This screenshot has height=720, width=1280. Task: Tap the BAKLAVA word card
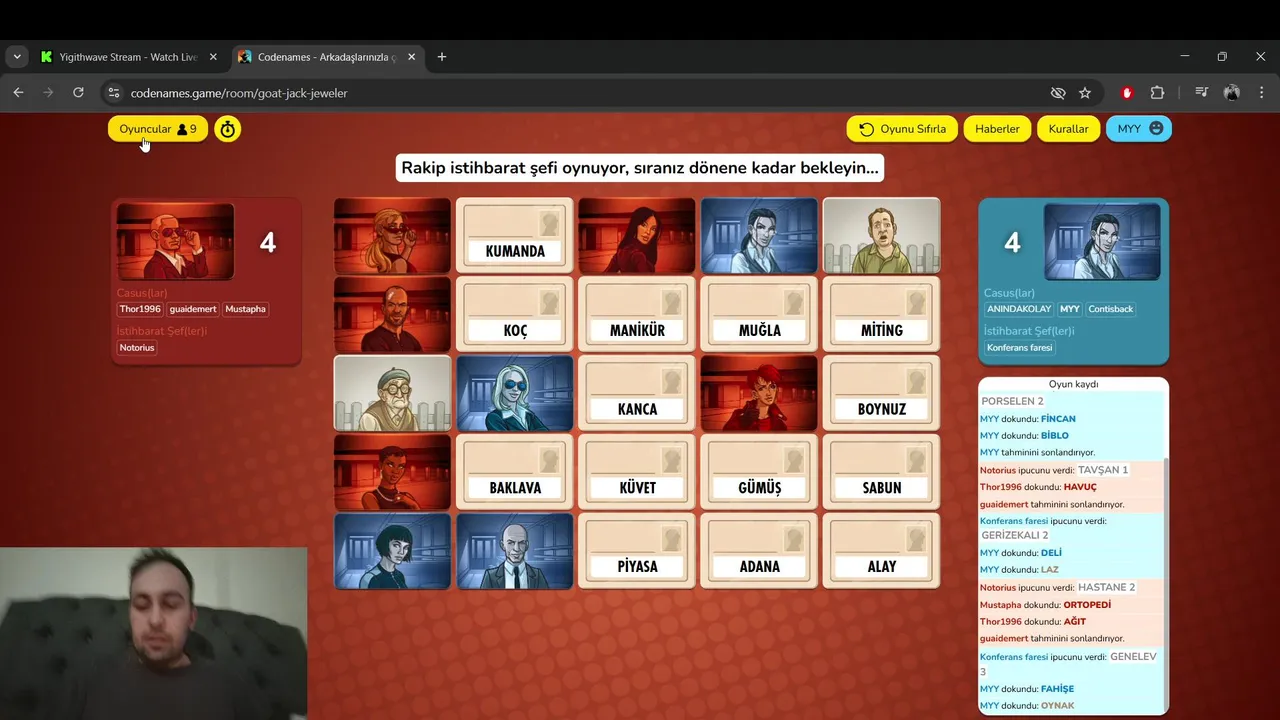[515, 473]
